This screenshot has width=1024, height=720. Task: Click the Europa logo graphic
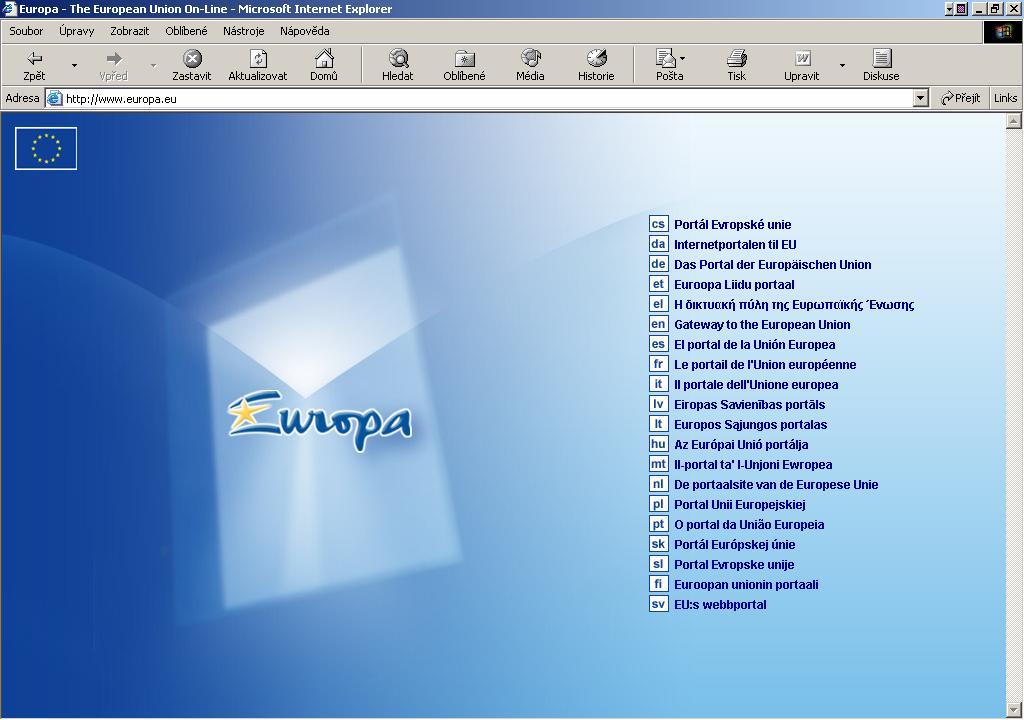pyautogui.click(x=320, y=421)
